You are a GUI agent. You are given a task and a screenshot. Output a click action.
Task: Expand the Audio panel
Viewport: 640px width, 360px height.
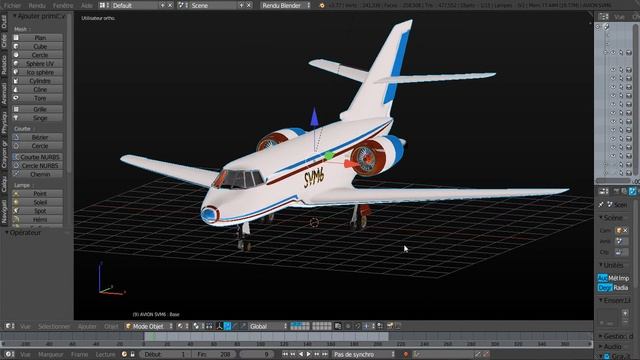point(610,347)
